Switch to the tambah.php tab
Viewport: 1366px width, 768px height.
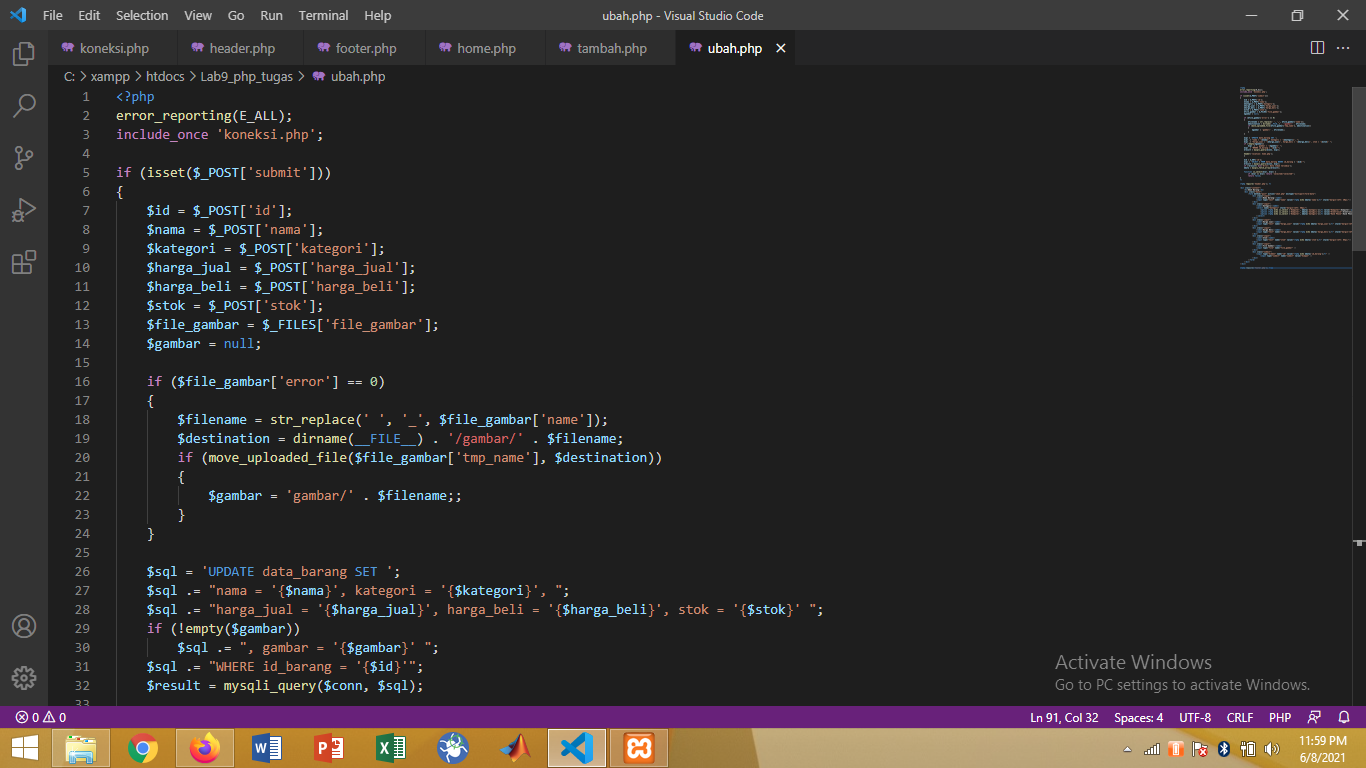point(611,48)
